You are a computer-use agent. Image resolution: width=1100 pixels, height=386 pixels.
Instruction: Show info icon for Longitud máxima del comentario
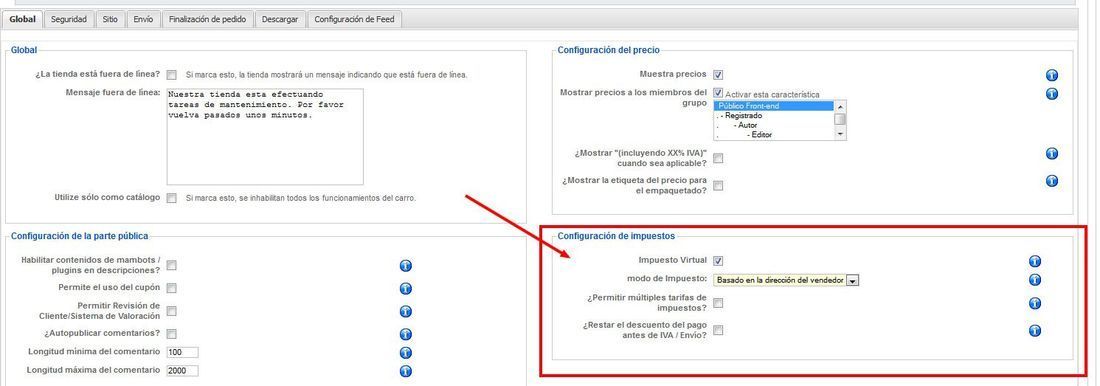(405, 371)
